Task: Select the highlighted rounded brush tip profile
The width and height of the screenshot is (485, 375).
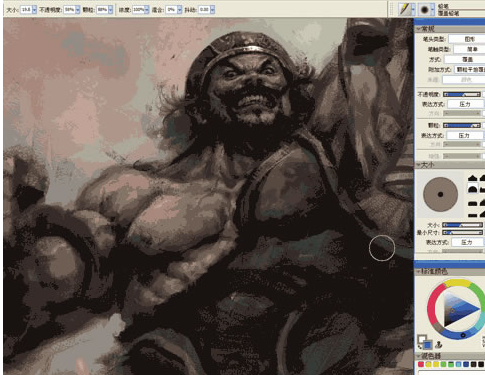Action: click(x=472, y=189)
